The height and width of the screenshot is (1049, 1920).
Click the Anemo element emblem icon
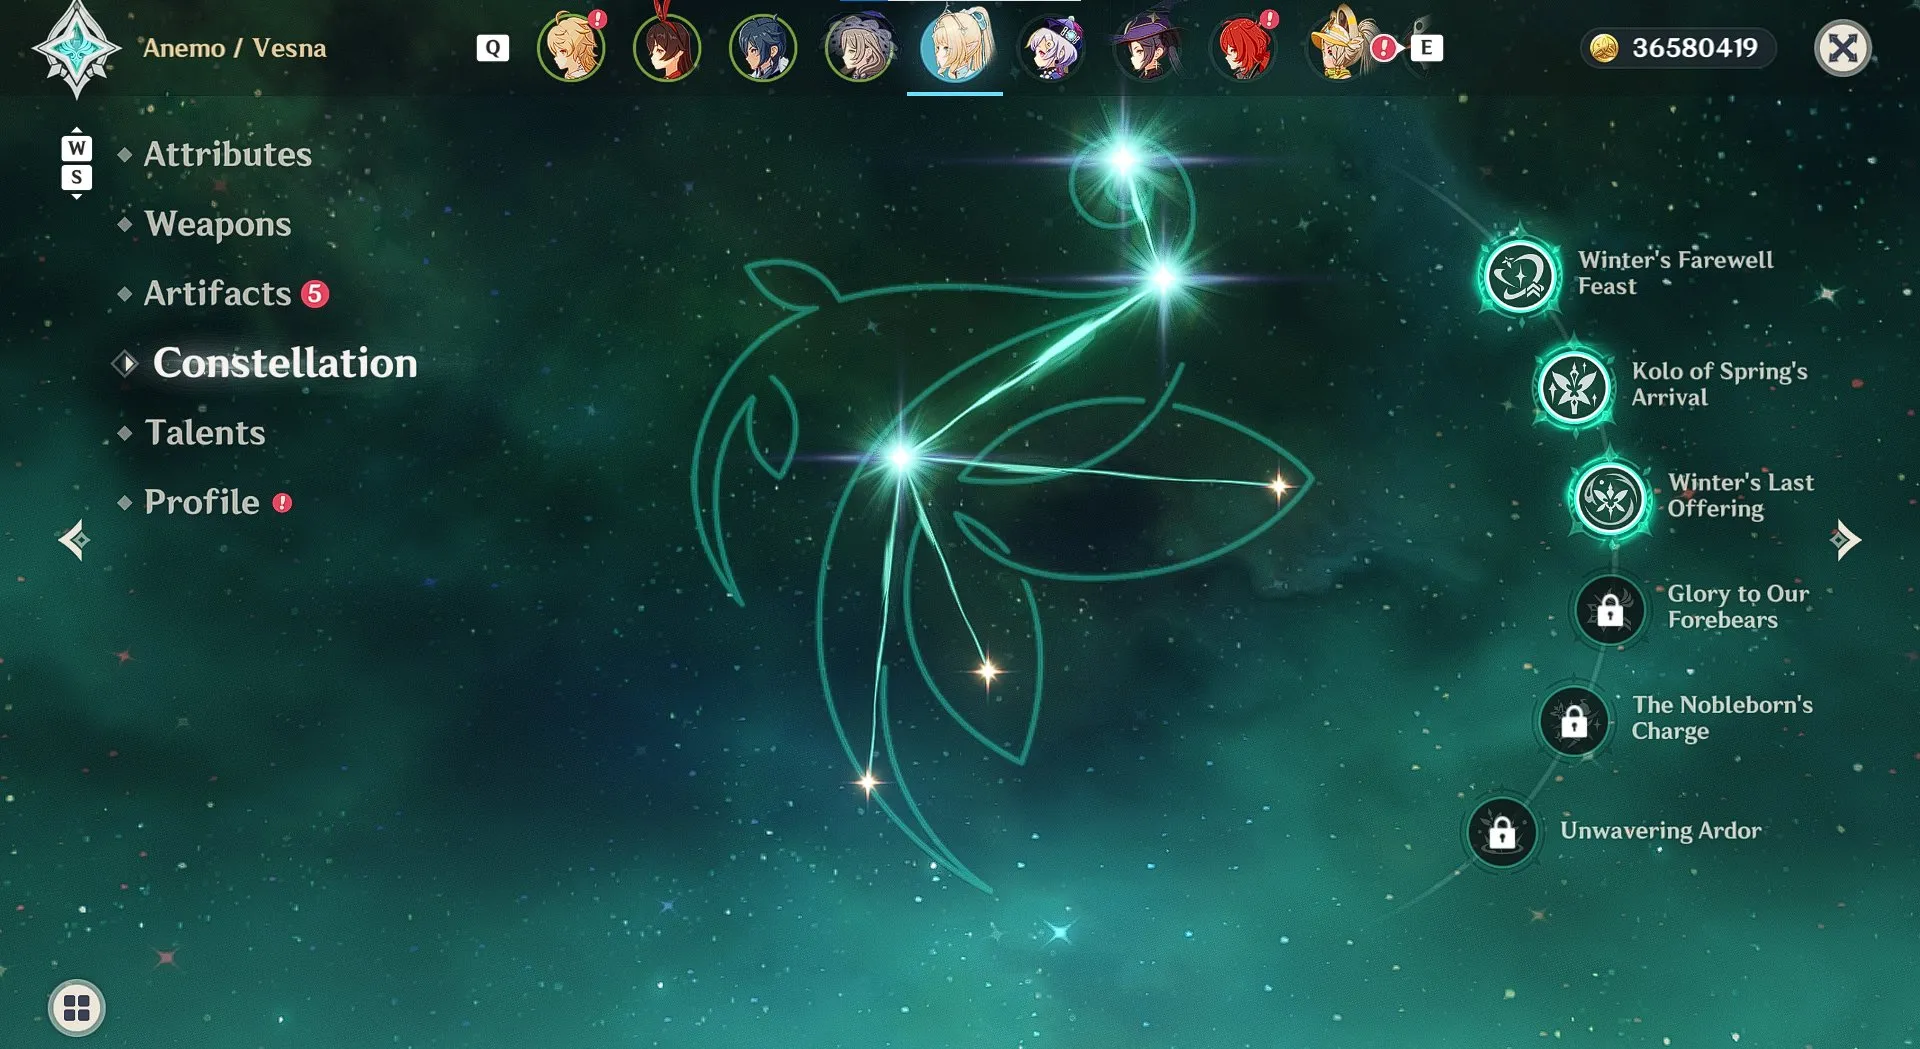77,48
